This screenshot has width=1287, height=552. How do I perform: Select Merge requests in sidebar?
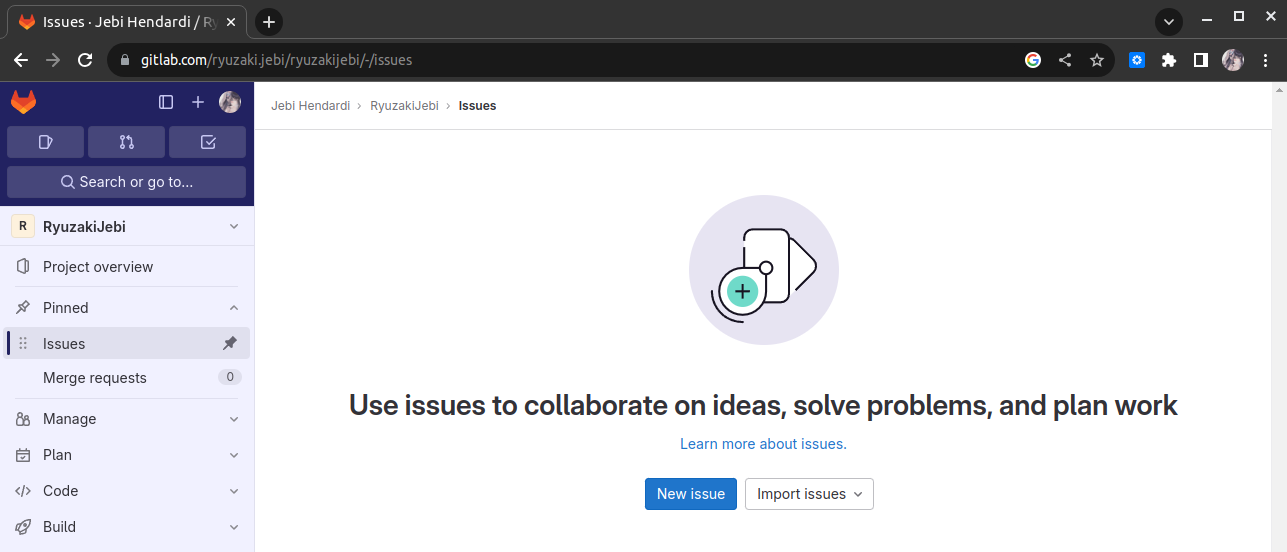tap(95, 378)
